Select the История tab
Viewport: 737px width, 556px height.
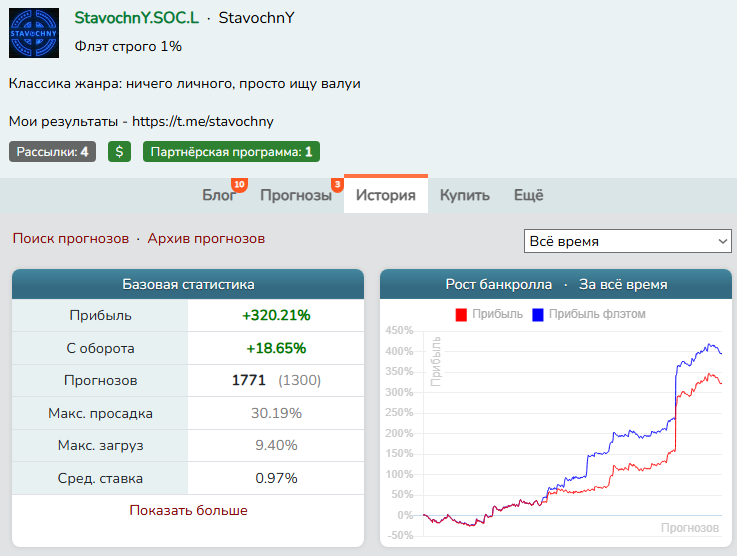click(x=386, y=195)
